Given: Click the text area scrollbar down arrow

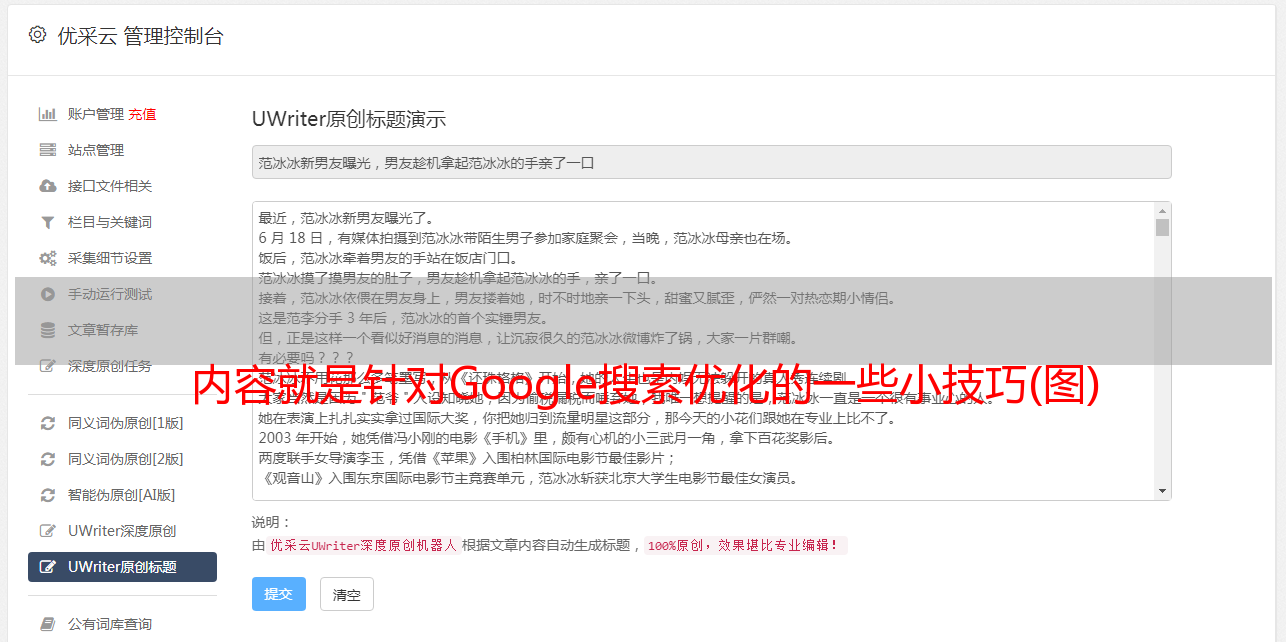Looking at the screenshot, I should coord(1162,491).
